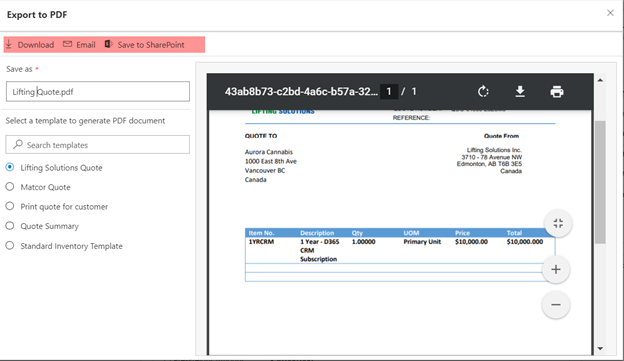Close the Export to PDF dialog
This screenshot has width=624, height=361.
pyautogui.click(x=610, y=13)
